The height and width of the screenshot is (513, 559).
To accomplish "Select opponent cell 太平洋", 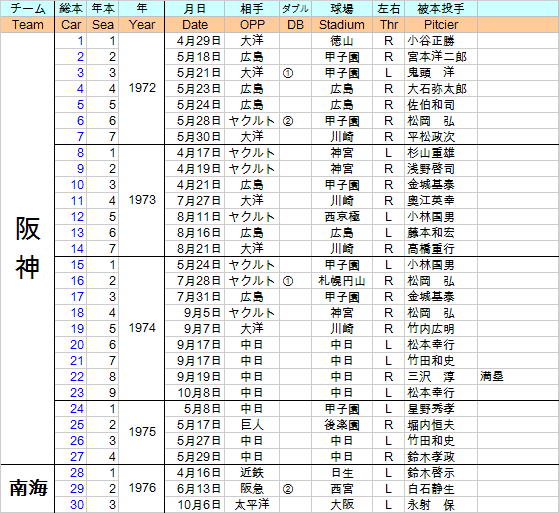I will pos(252,504).
